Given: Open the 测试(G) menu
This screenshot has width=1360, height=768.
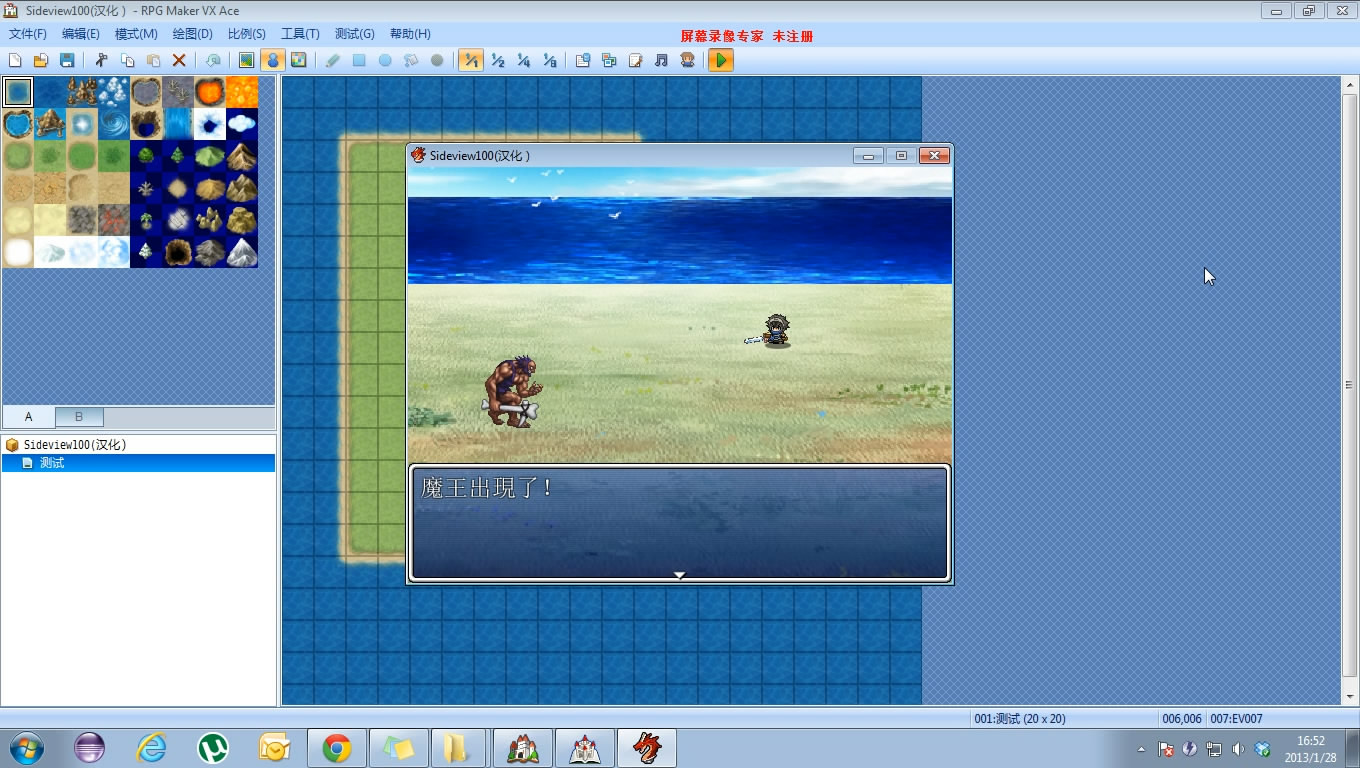Looking at the screenshot, I should [355, 34].
